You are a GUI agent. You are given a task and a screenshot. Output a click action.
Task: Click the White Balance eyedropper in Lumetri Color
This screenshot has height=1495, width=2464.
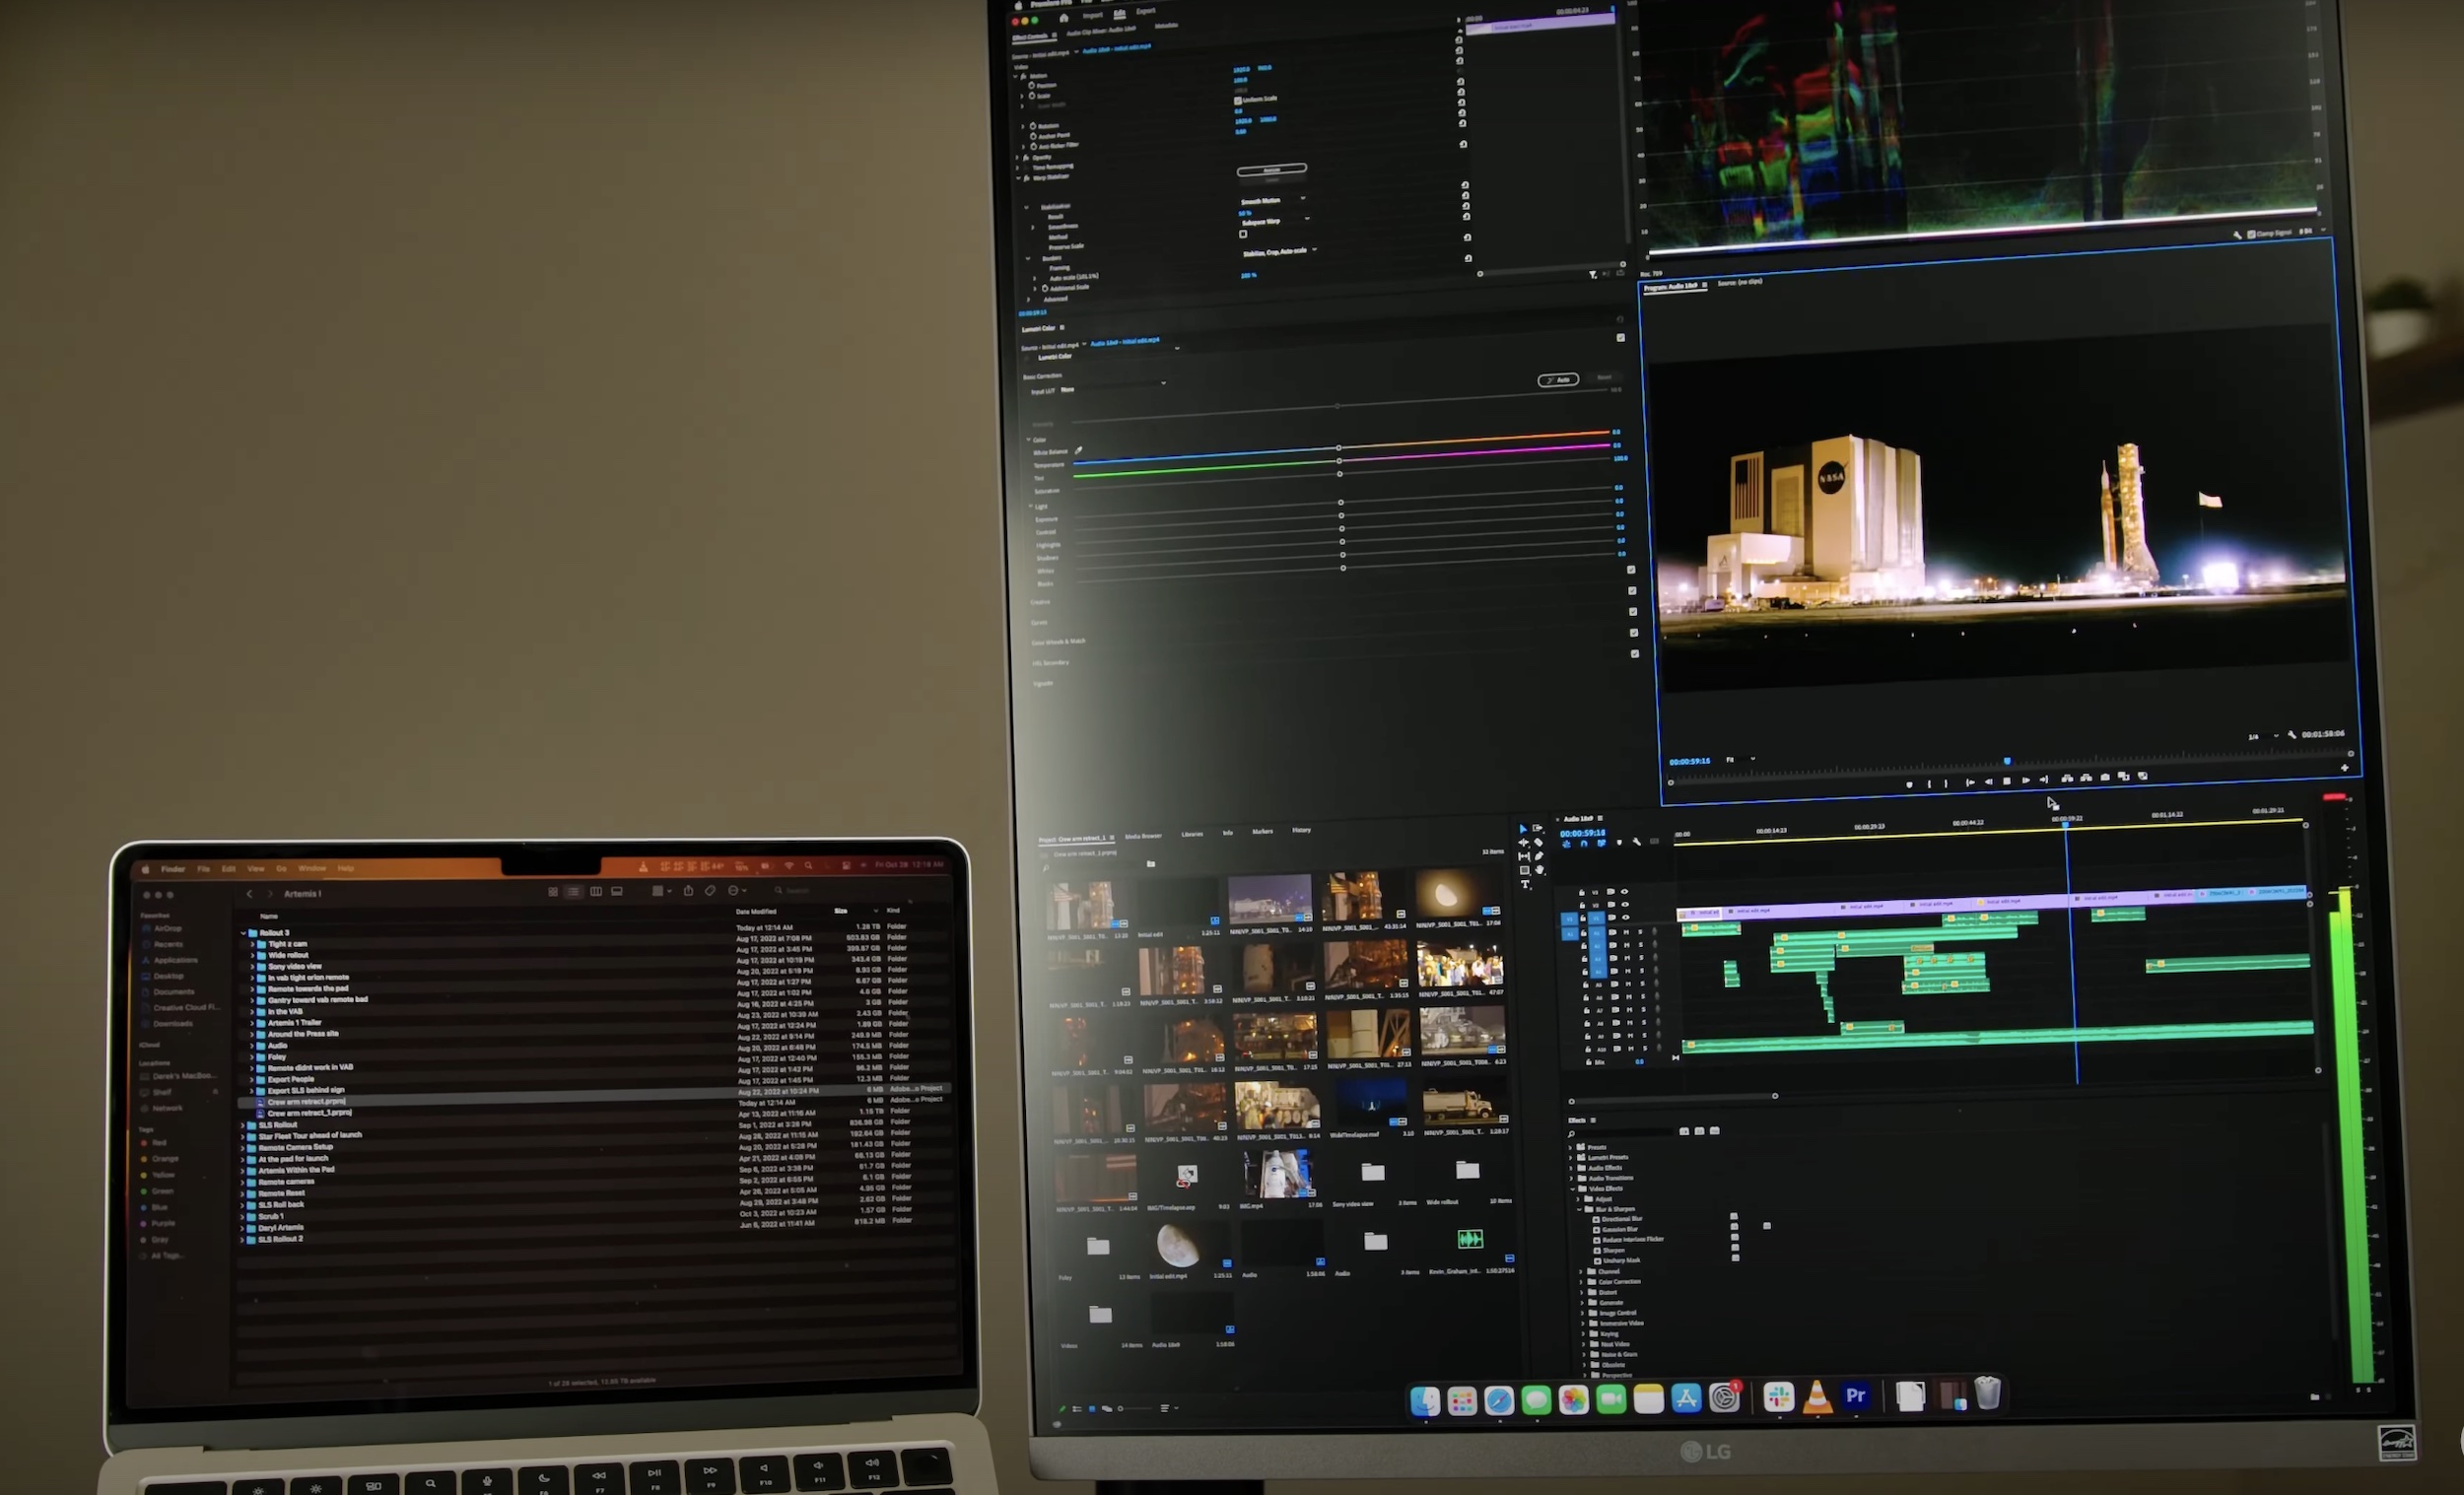point(1079,450)
